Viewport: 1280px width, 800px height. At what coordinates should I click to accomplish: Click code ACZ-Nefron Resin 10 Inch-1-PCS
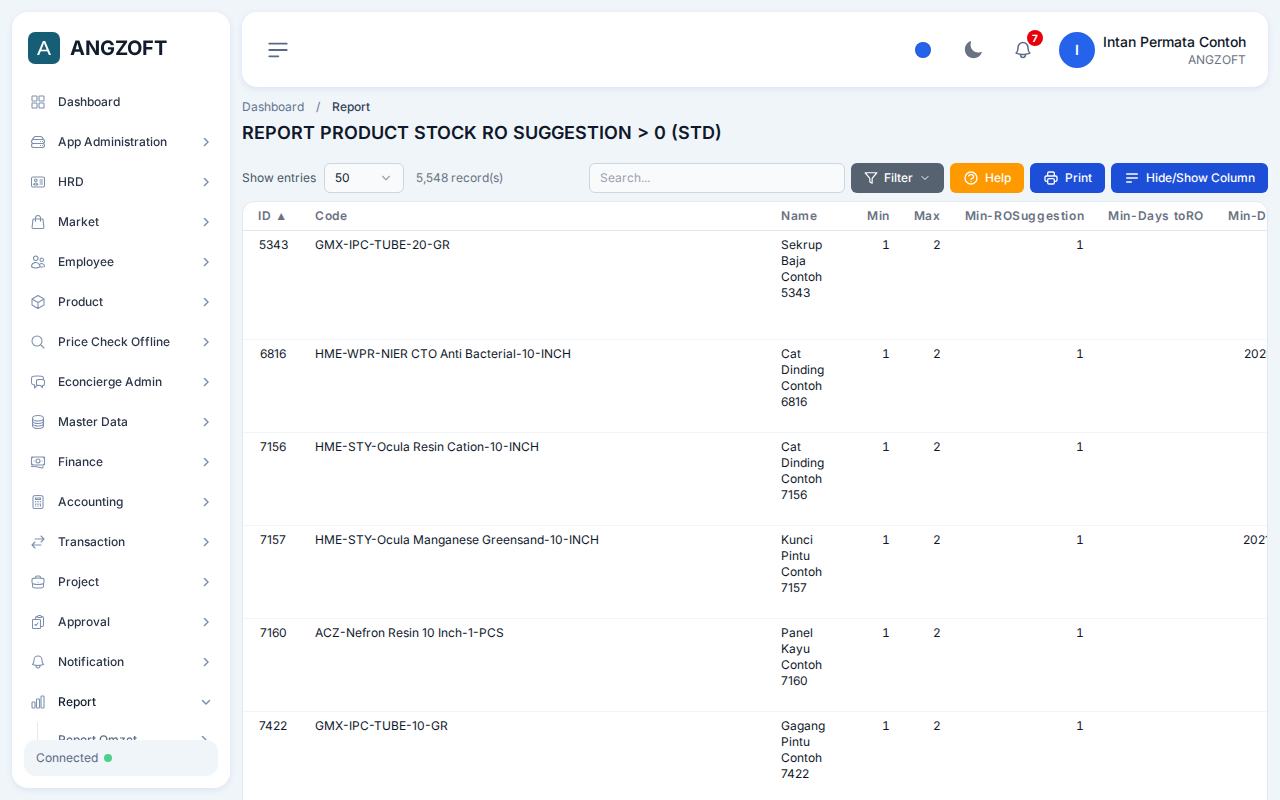click(409, 633)
